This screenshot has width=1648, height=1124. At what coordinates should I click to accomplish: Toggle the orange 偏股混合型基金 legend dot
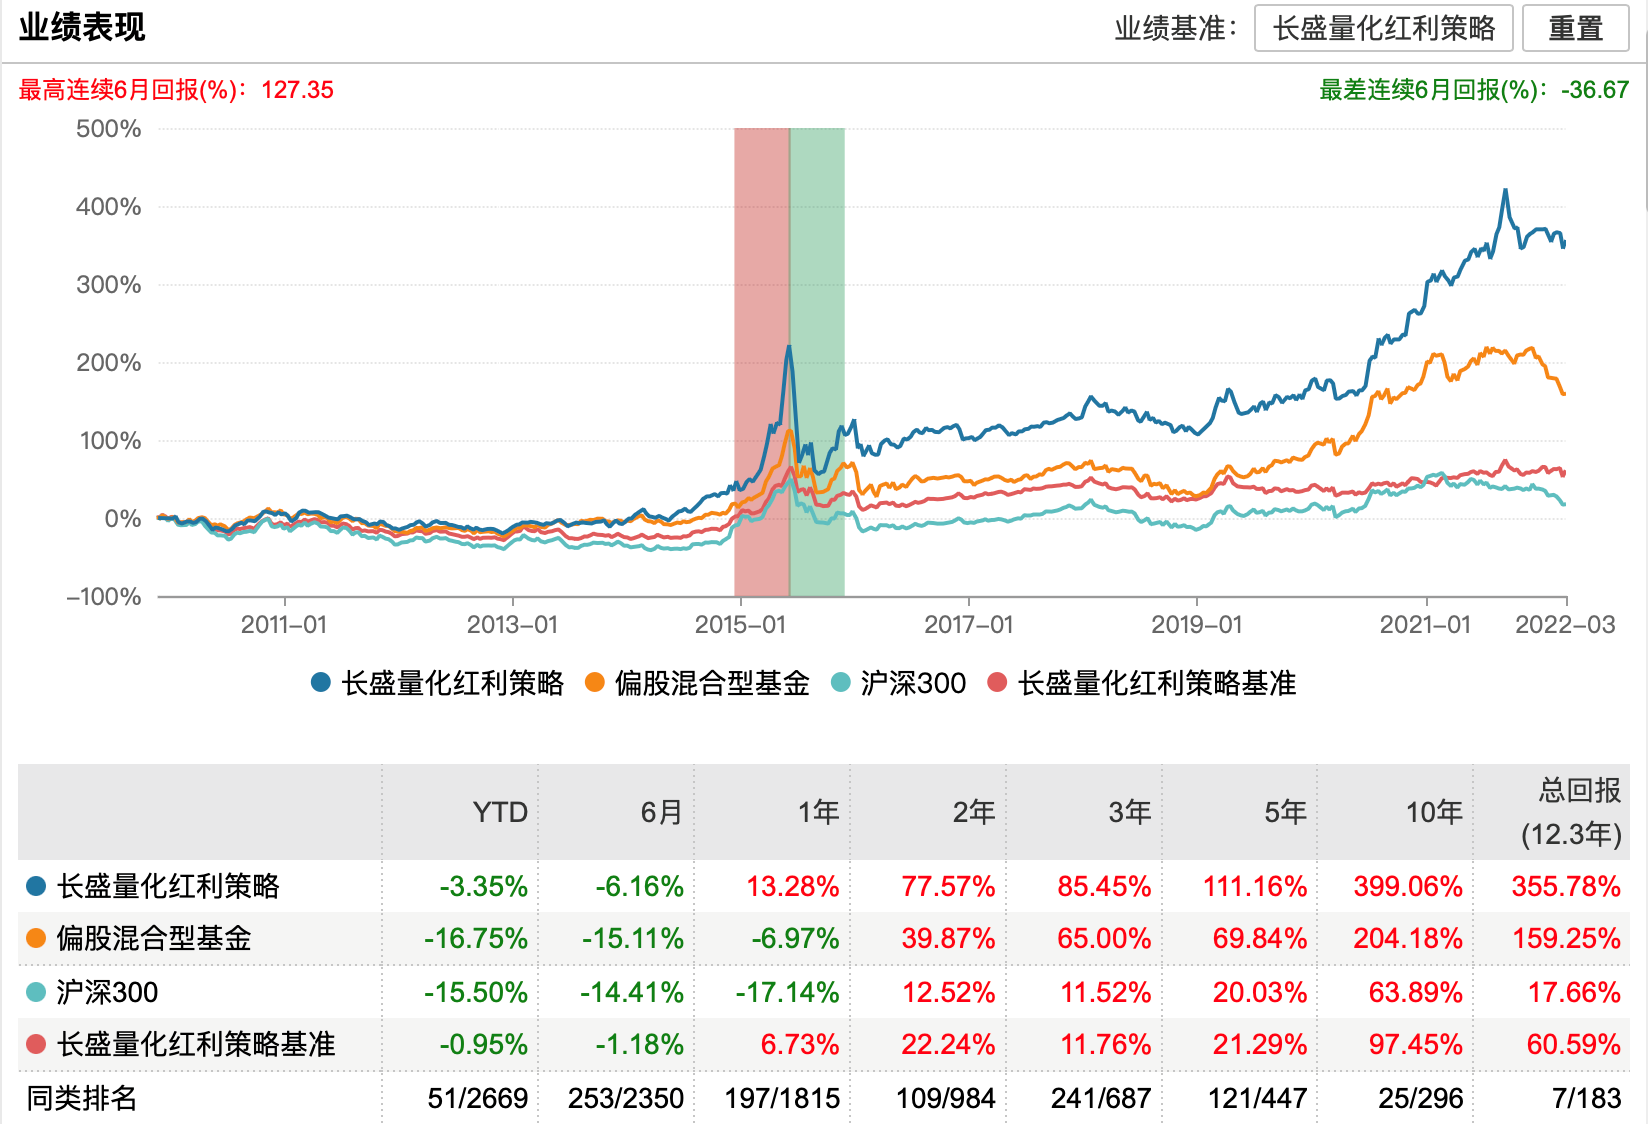[x=595, y=683]
